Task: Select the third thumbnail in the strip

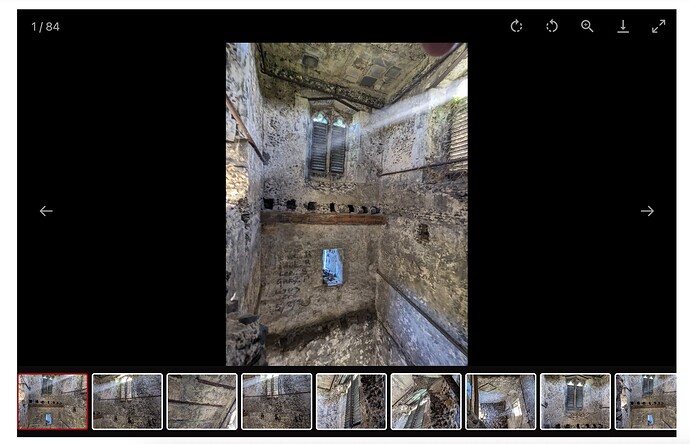Action: [x=202, y=401]
